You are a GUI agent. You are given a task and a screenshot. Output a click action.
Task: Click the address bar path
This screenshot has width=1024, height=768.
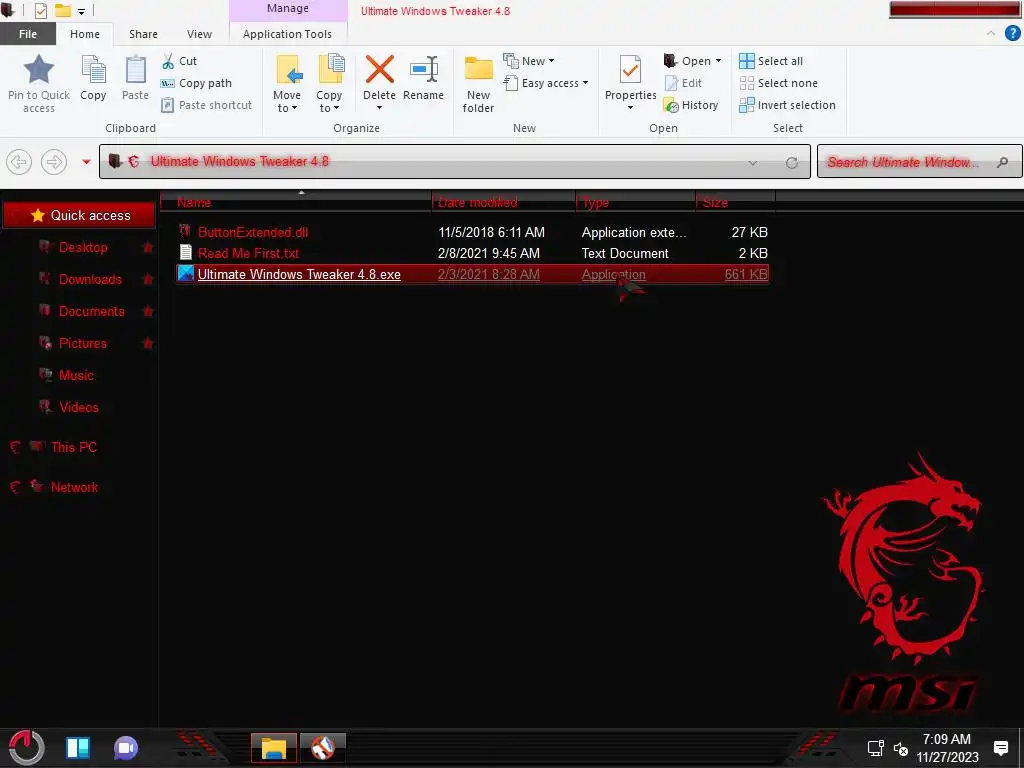[240, 161]
